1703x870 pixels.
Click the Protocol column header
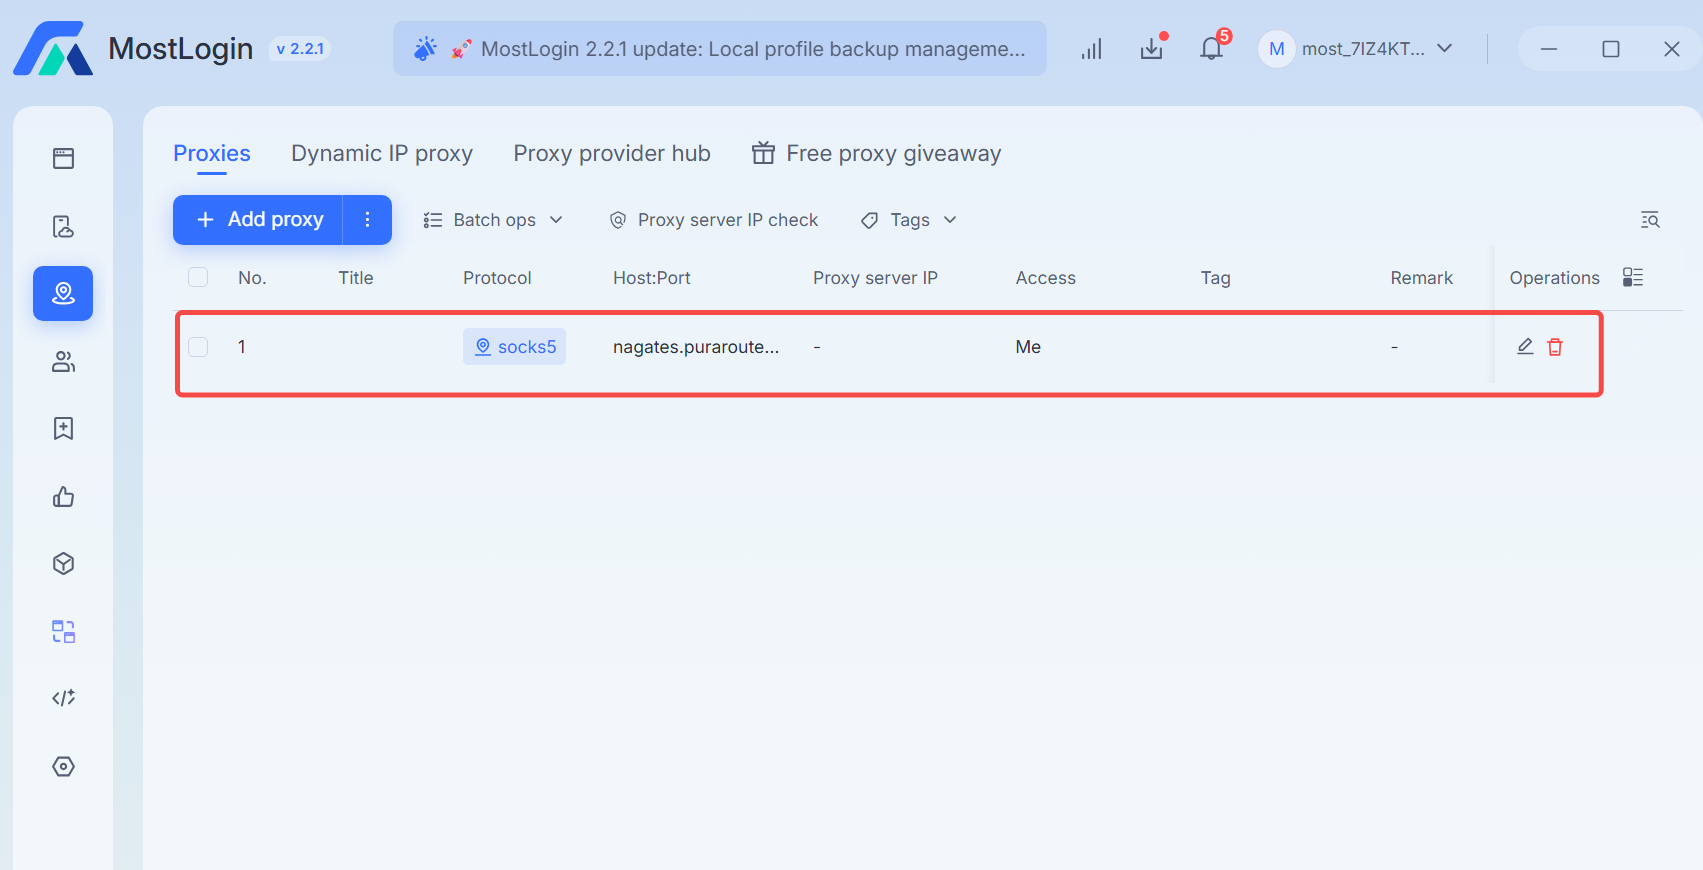tap(497, 278)
